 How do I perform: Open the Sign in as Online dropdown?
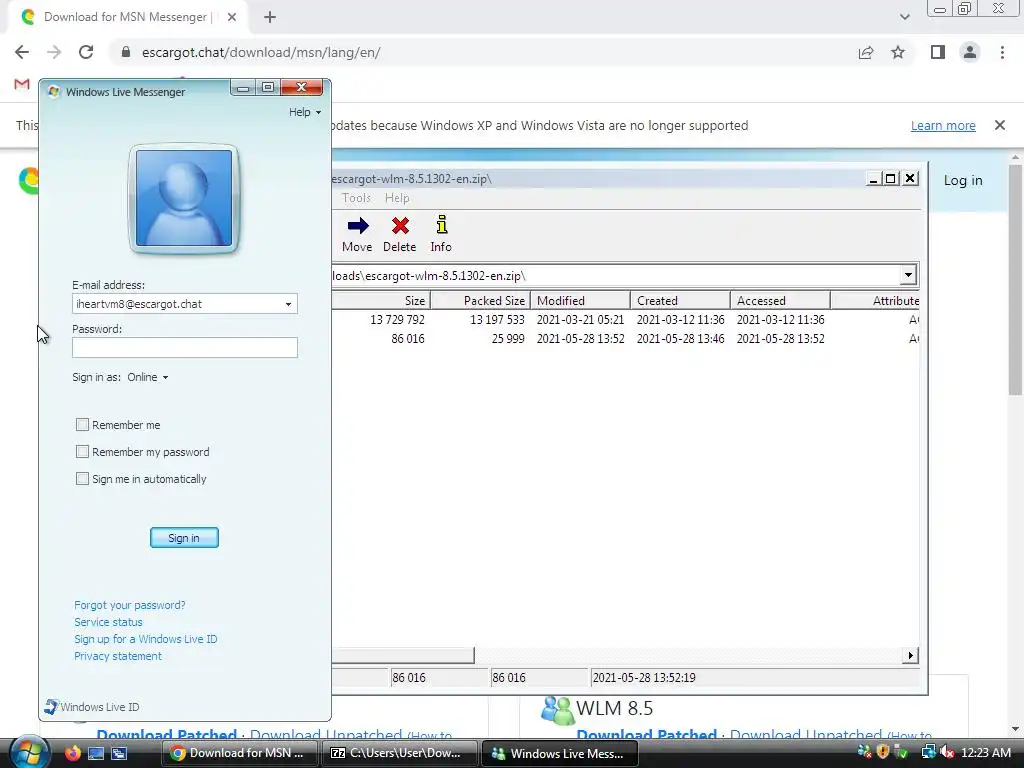148,377
